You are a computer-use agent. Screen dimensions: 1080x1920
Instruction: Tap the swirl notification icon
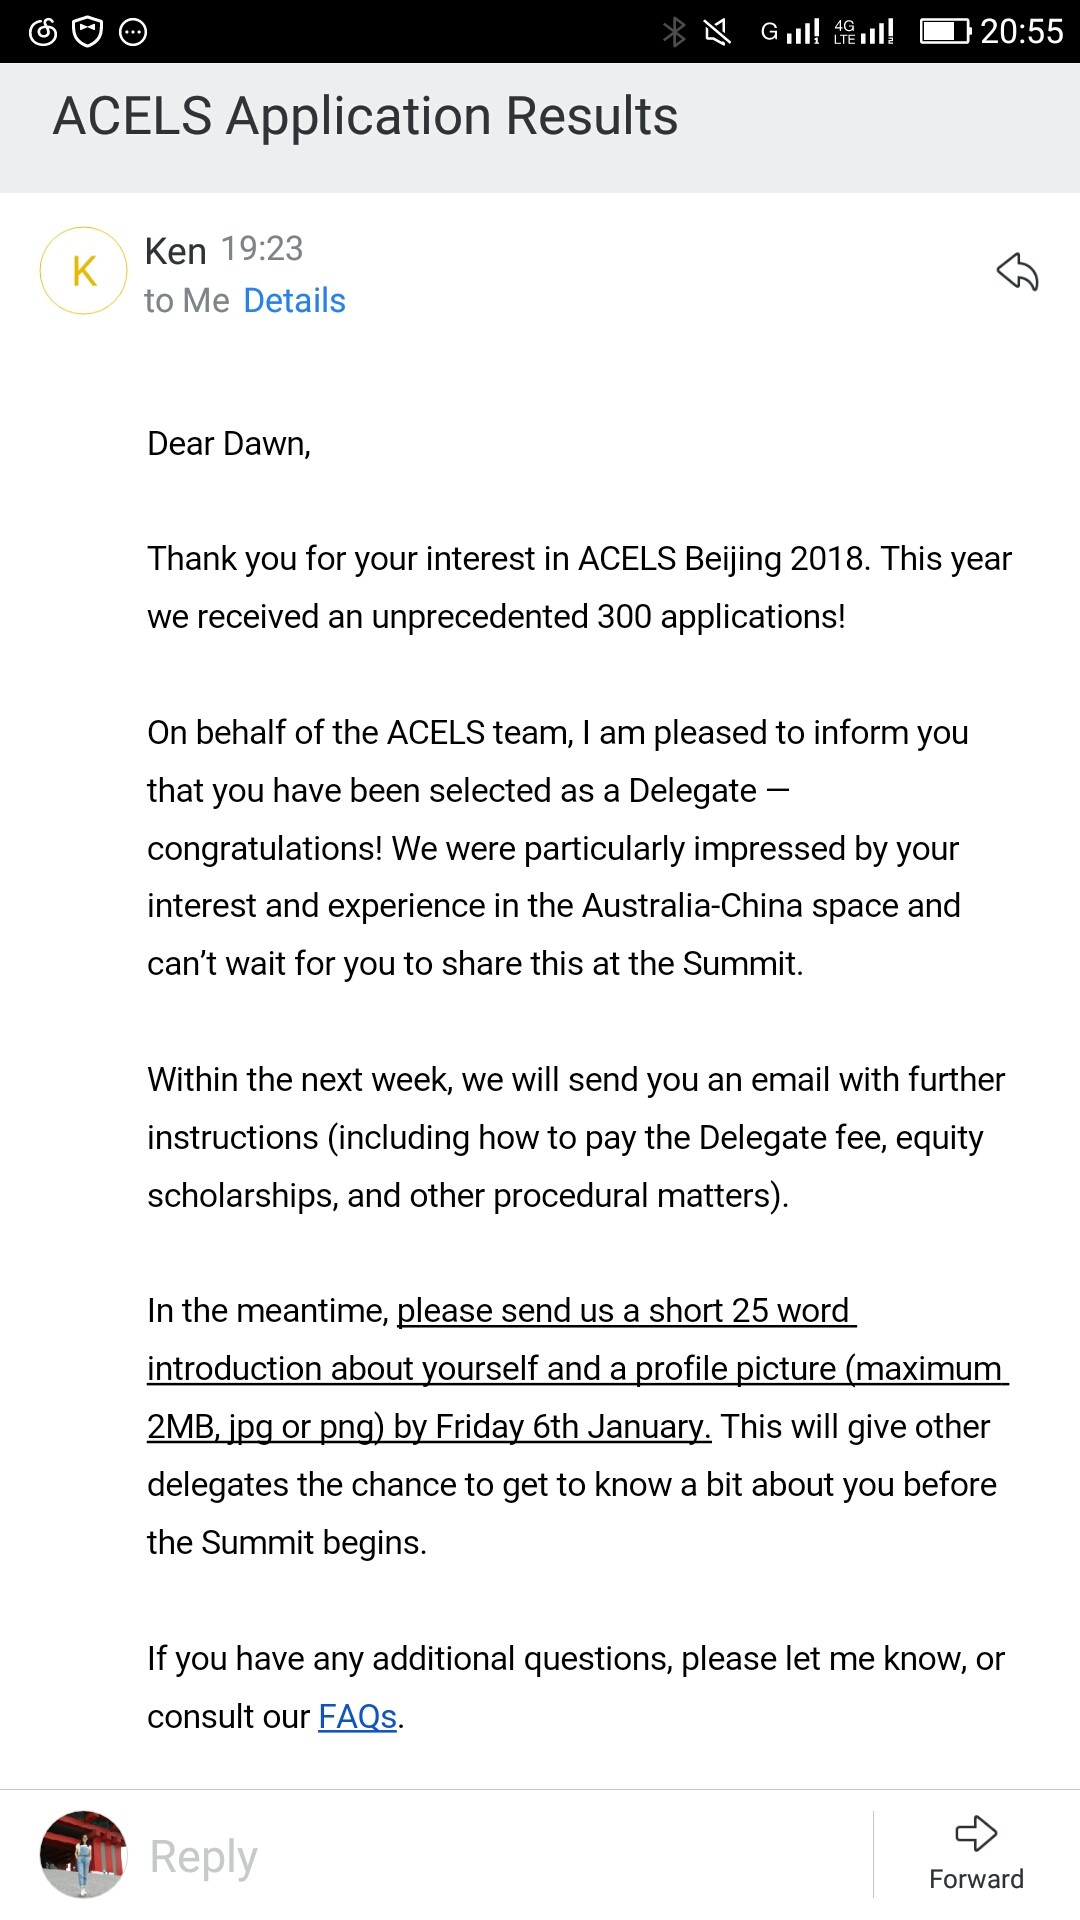[43, 32]
